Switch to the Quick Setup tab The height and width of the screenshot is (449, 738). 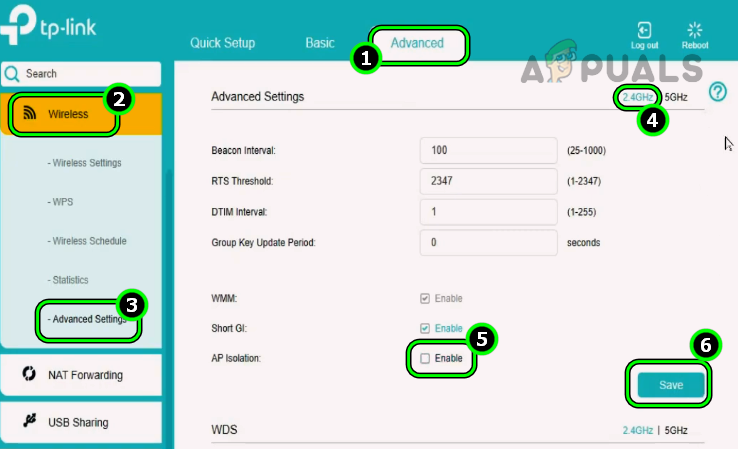coord(223,43)
